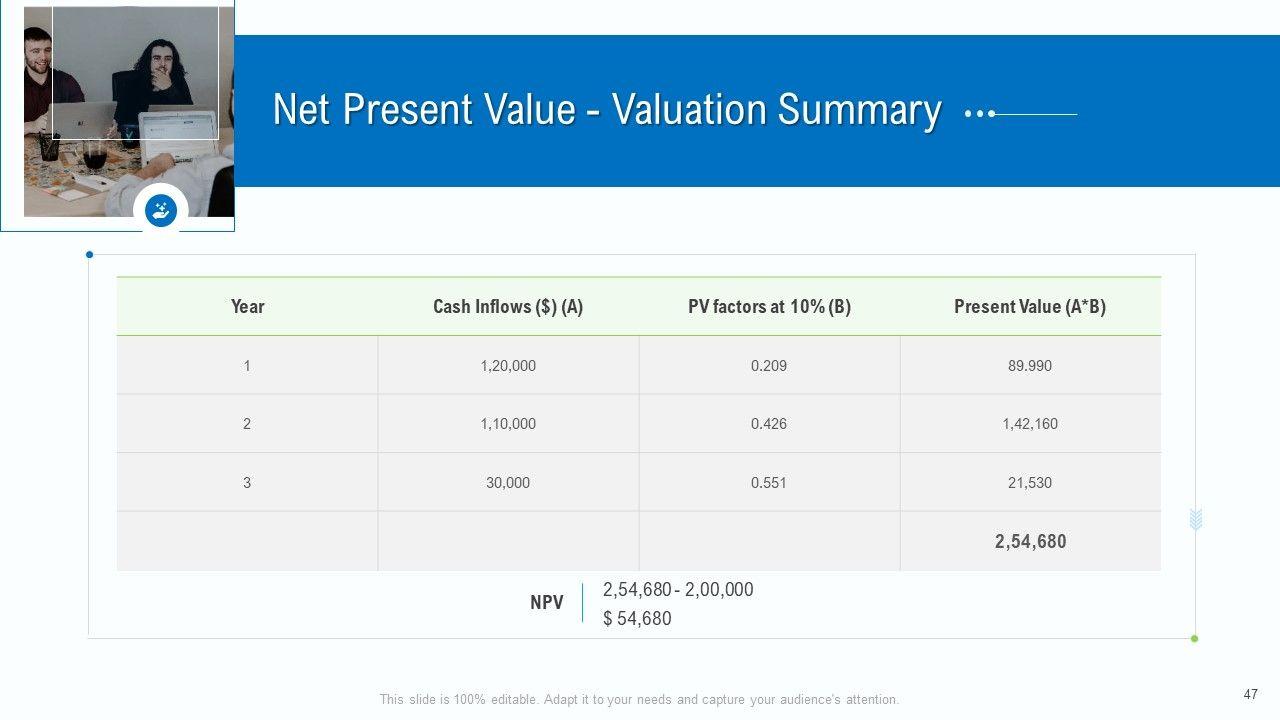Click the NPV label below the table

click(547, 603)
